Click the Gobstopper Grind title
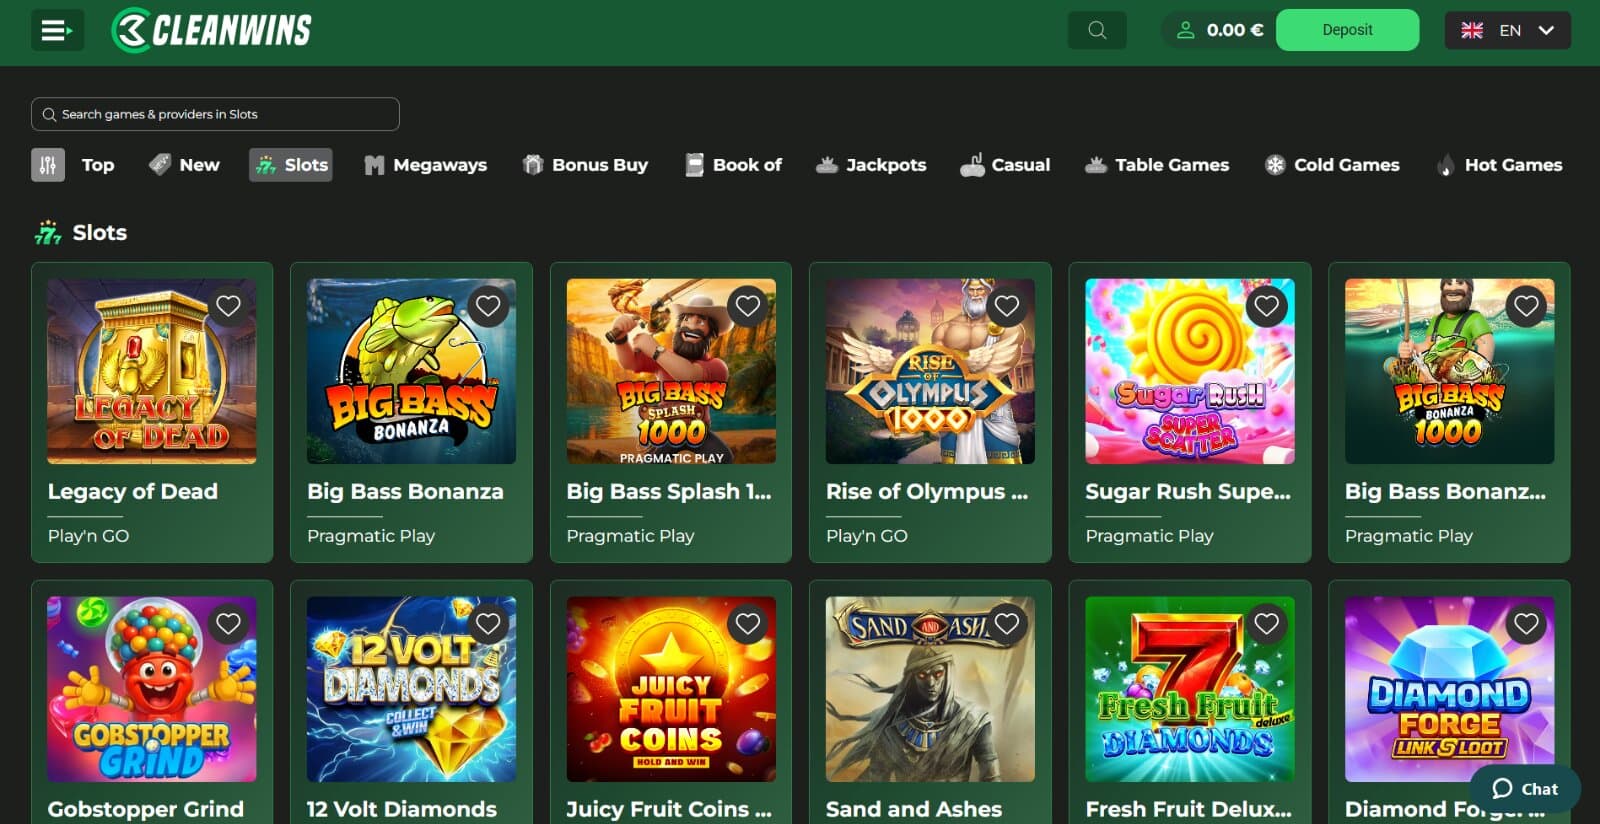This screenshot has height=824, width=1600. 146,809
